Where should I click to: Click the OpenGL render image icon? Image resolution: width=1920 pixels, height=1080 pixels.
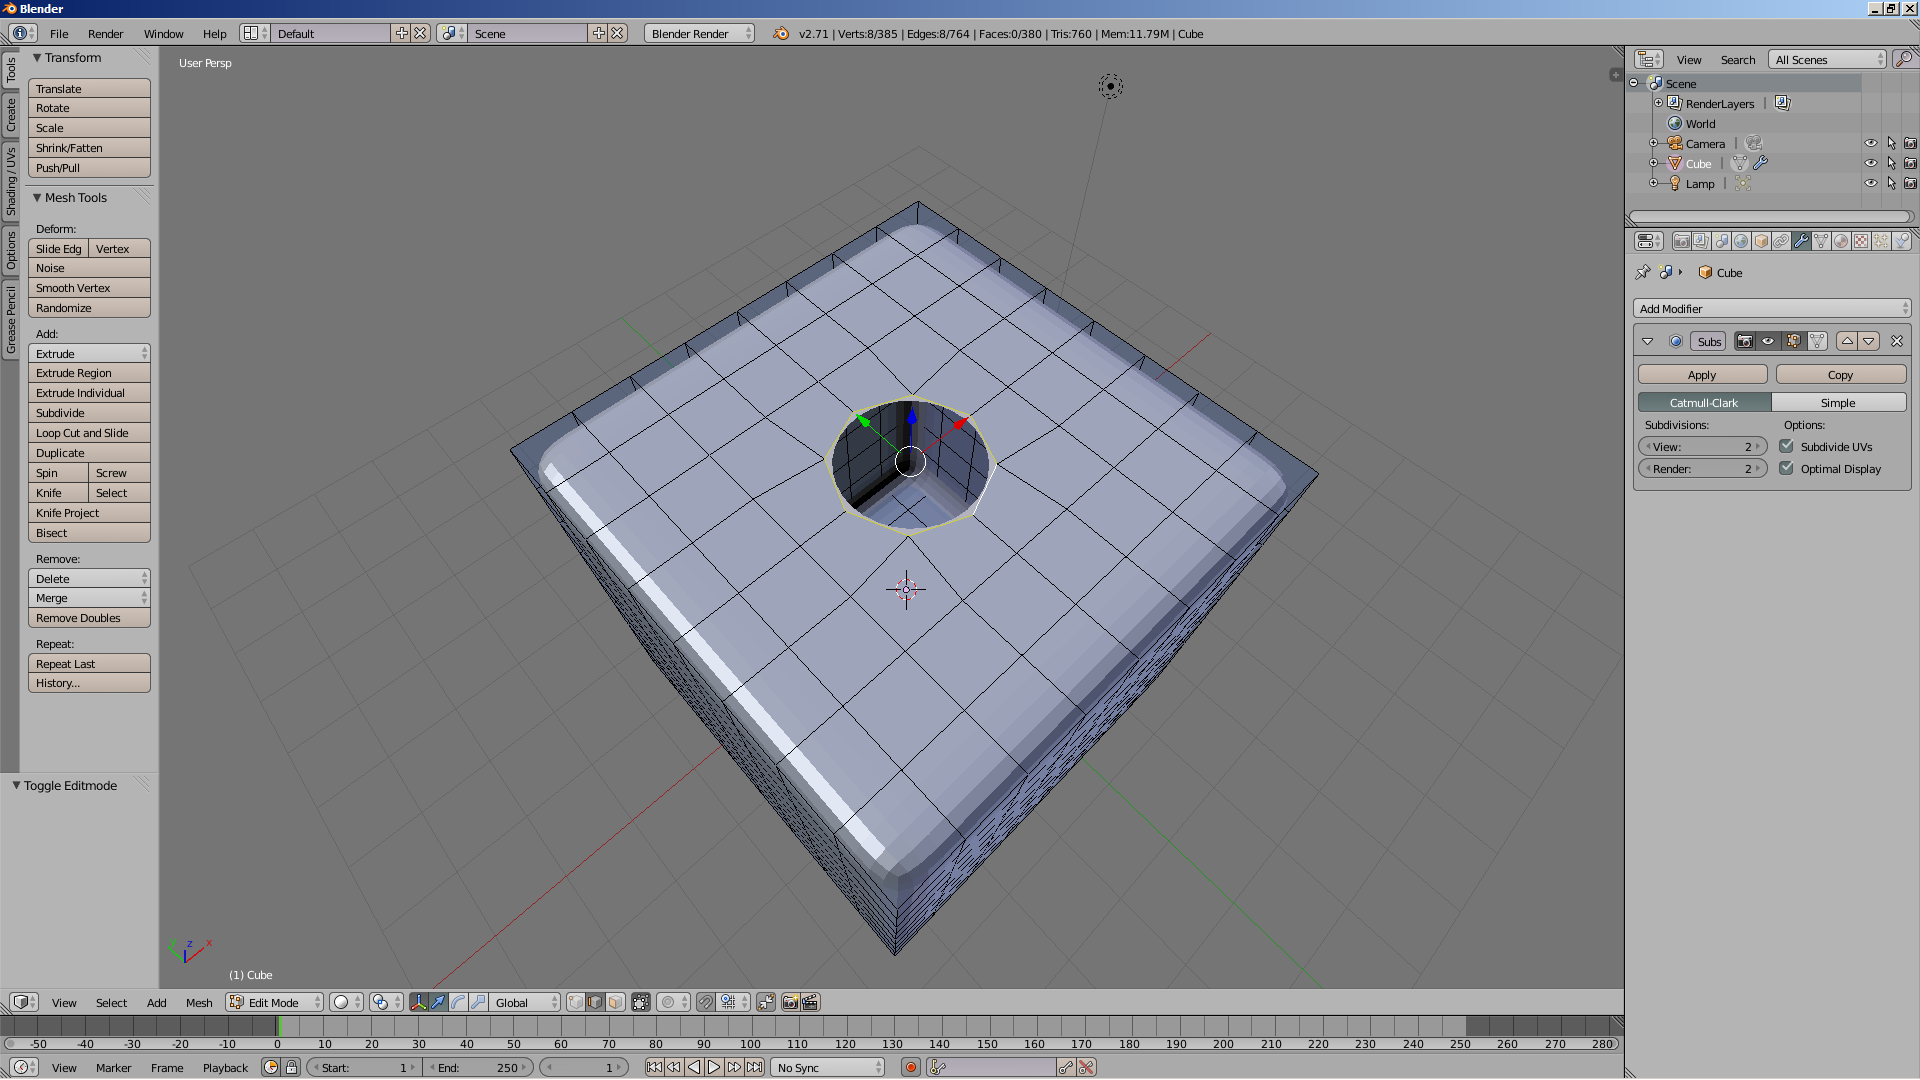coord(790,1002)
